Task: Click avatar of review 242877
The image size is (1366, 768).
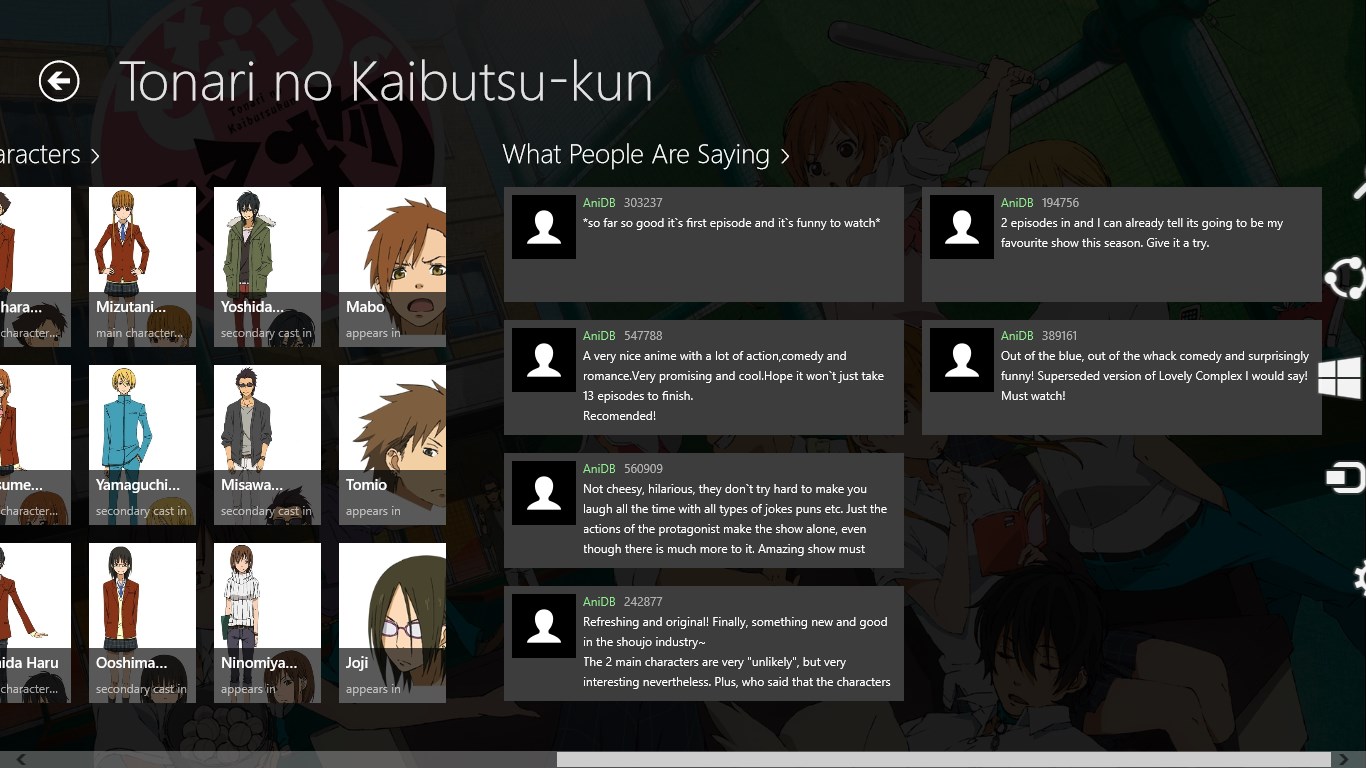Action: coord(544,626)
